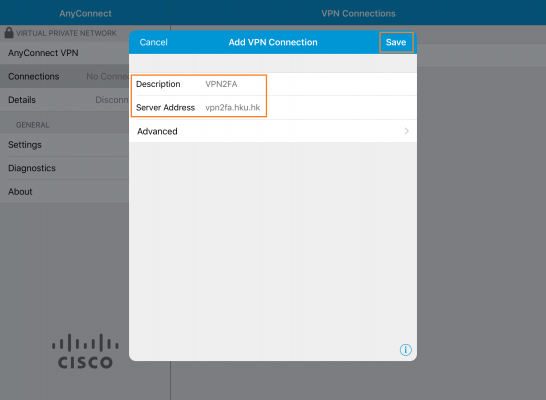
Task: Open the info icon in dialog corner
Action: [406, 350]
